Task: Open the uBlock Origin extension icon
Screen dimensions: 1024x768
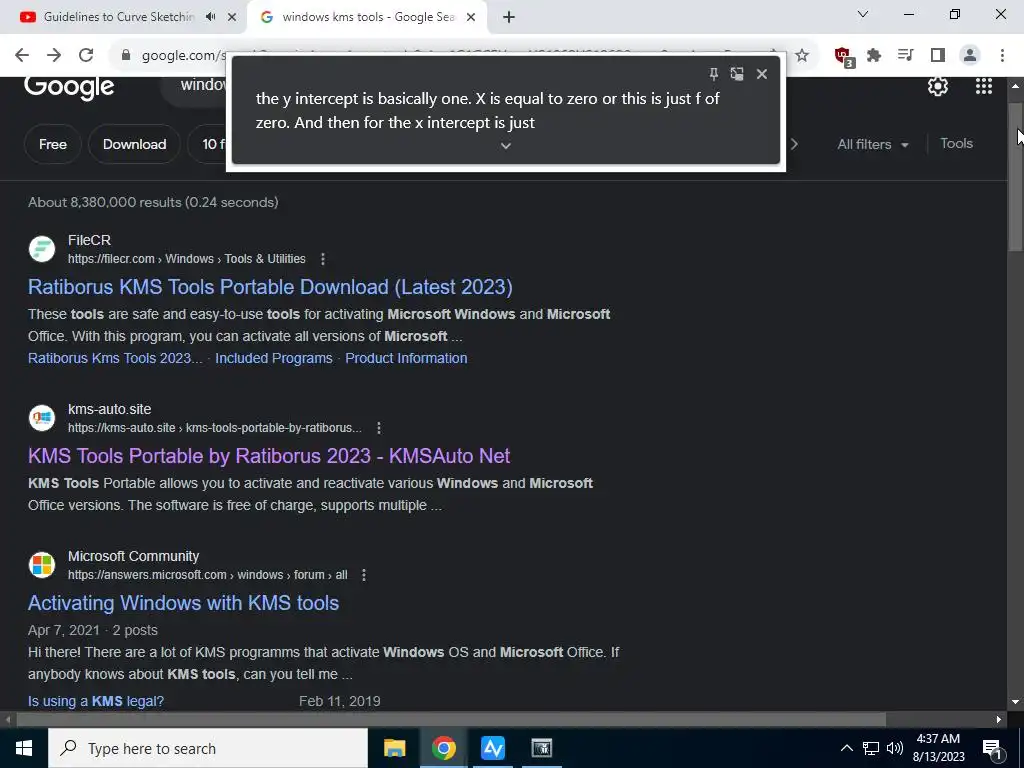Action: (843, 56)
